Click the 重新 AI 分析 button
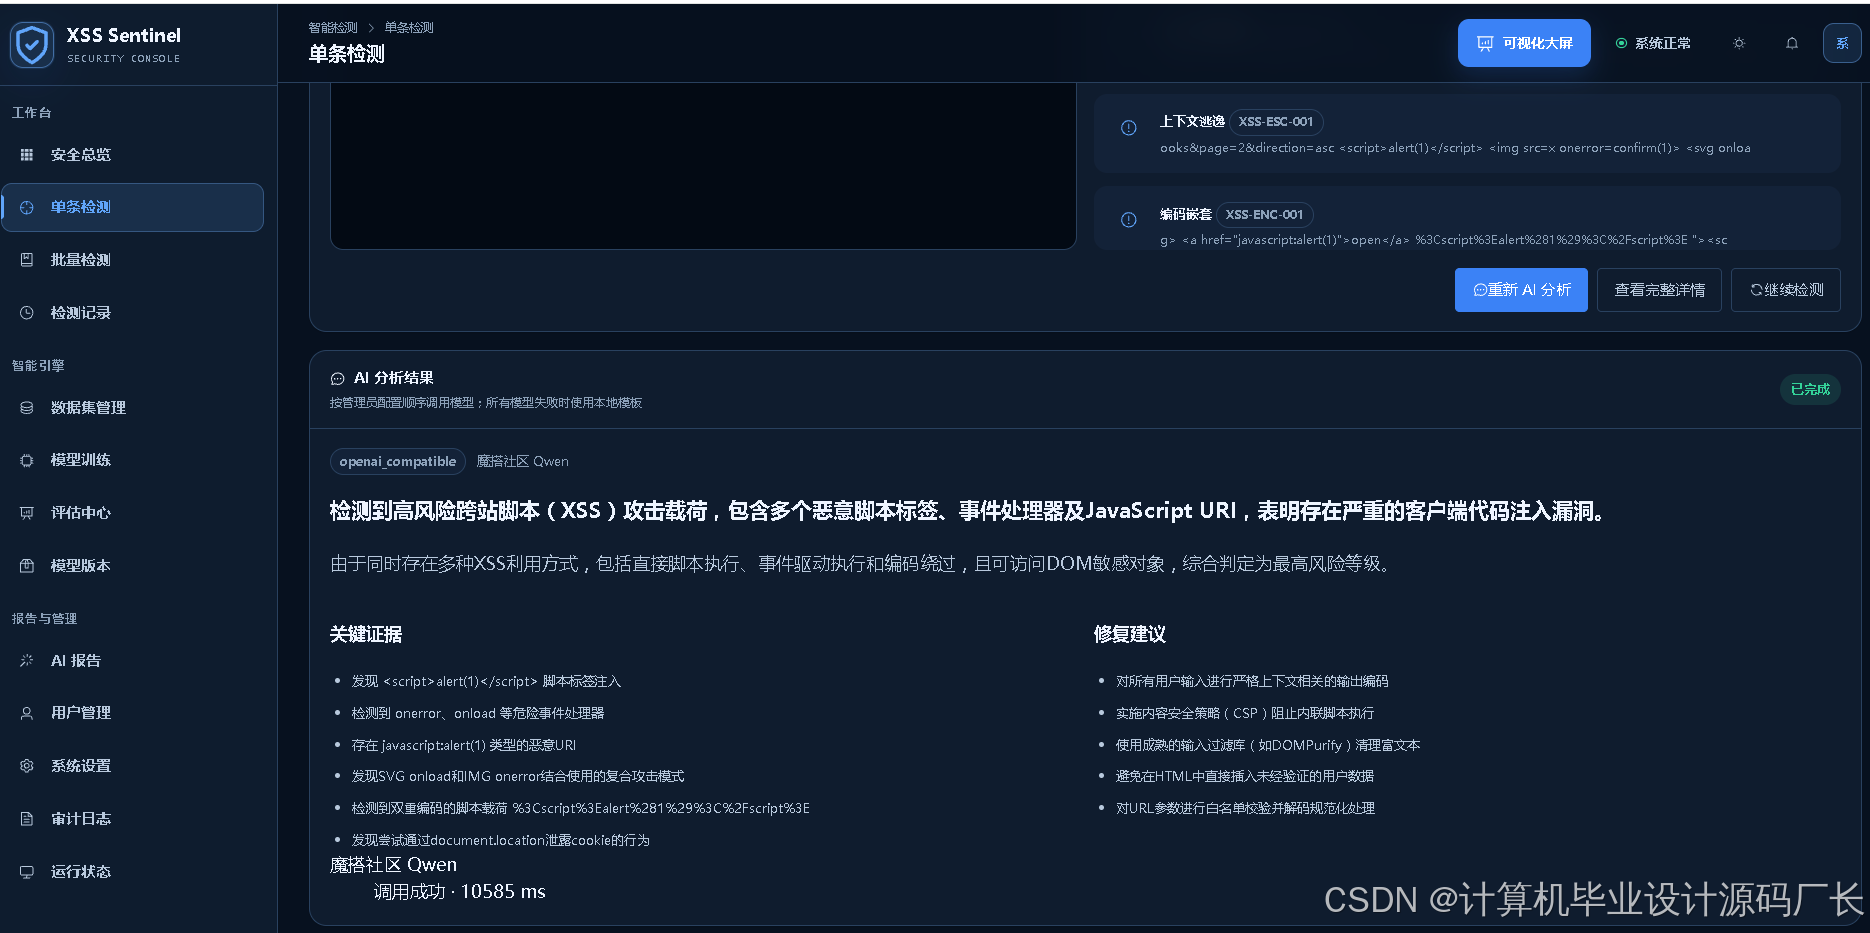1870x933 pixels. tap(1521, 290)
